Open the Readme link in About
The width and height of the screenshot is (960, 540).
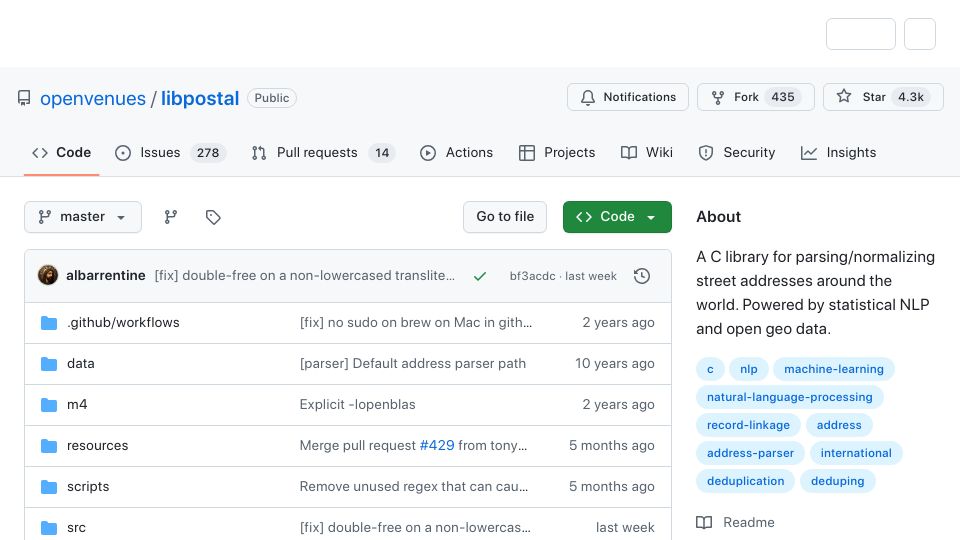click(x=735, y=523)
